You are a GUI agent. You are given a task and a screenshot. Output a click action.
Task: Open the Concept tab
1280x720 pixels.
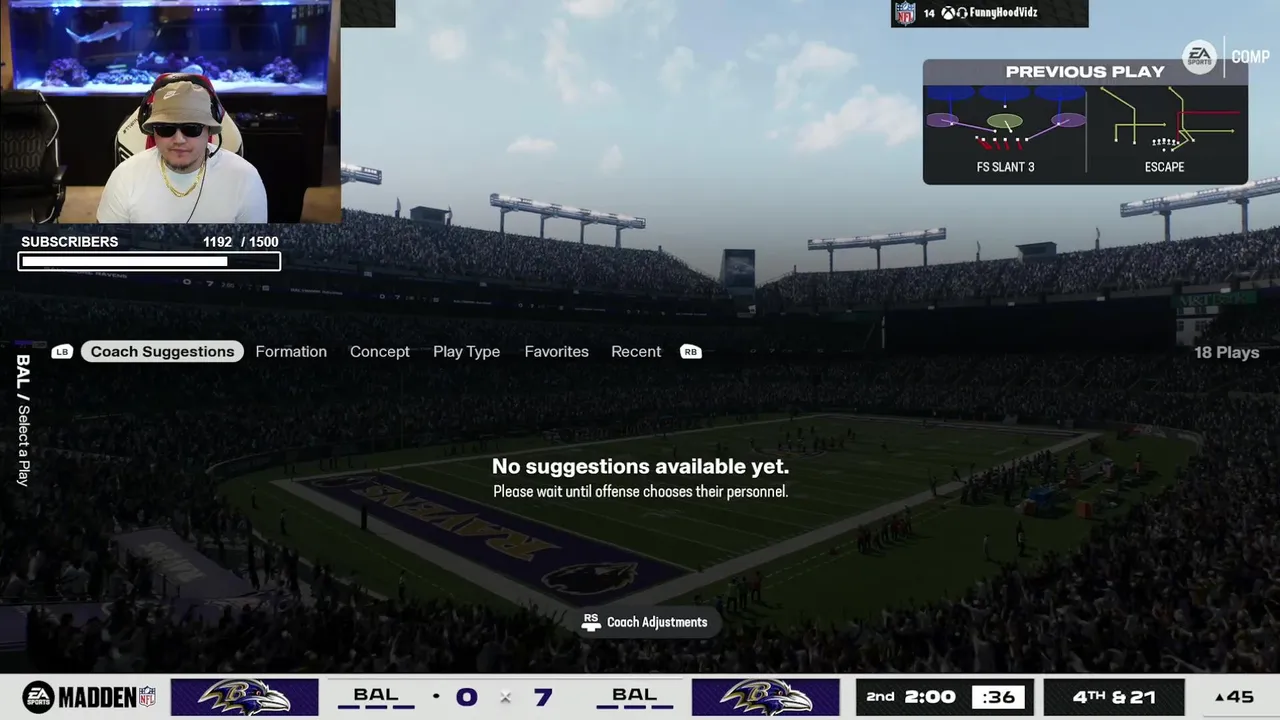(380, 352)
